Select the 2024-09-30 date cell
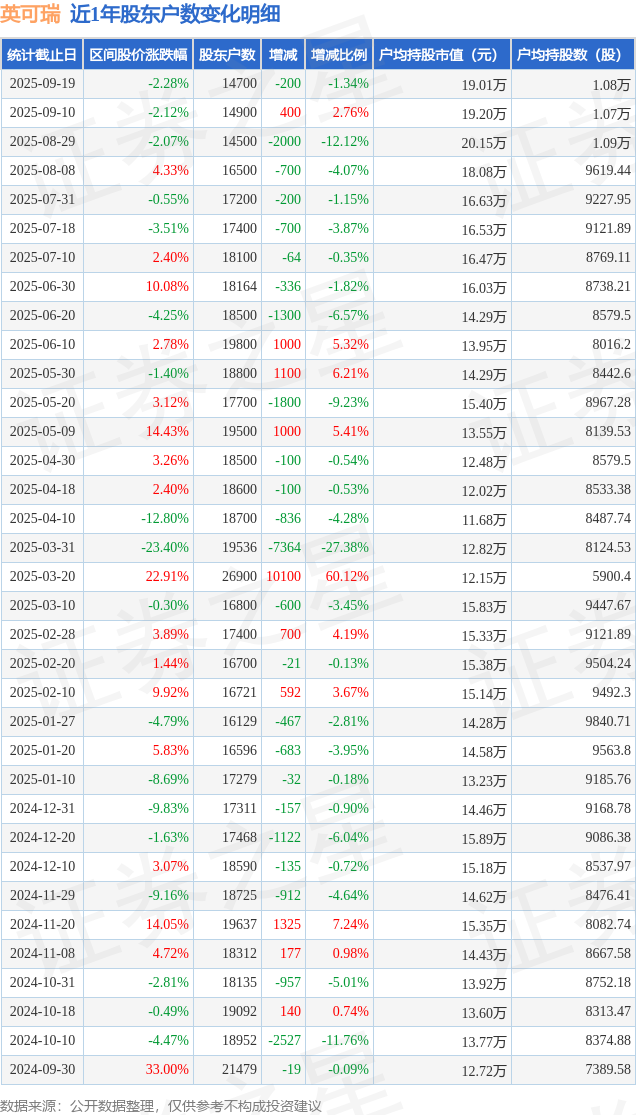 coord(42,1070)
